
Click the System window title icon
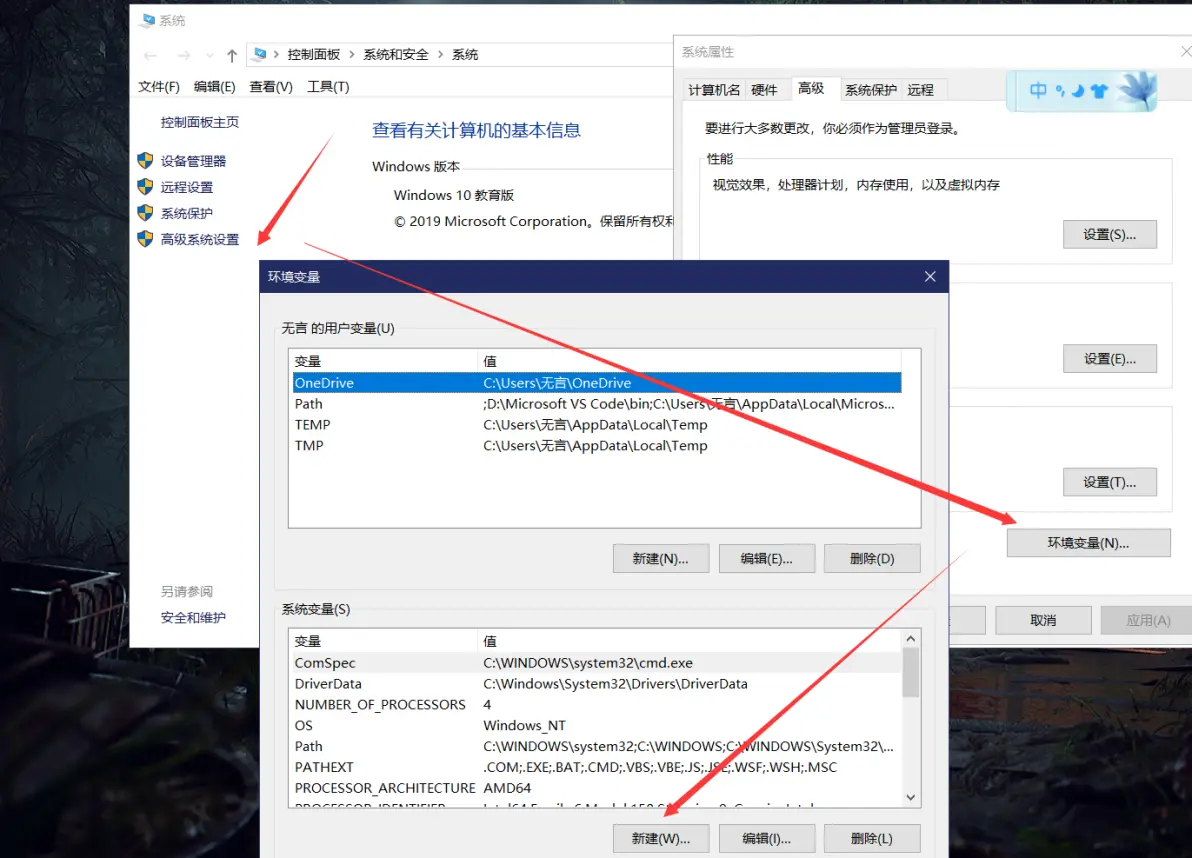pyautogui.click(x=147, y=21)
